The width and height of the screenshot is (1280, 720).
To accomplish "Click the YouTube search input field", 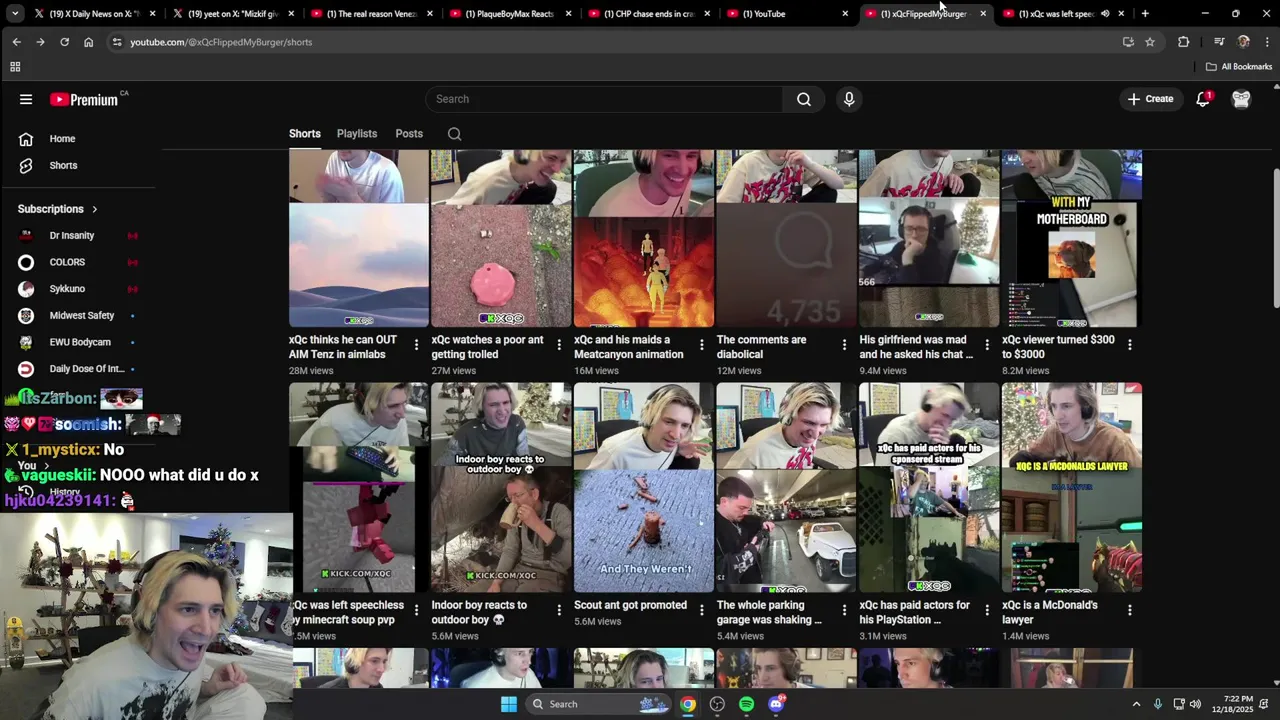I will 605,99.
